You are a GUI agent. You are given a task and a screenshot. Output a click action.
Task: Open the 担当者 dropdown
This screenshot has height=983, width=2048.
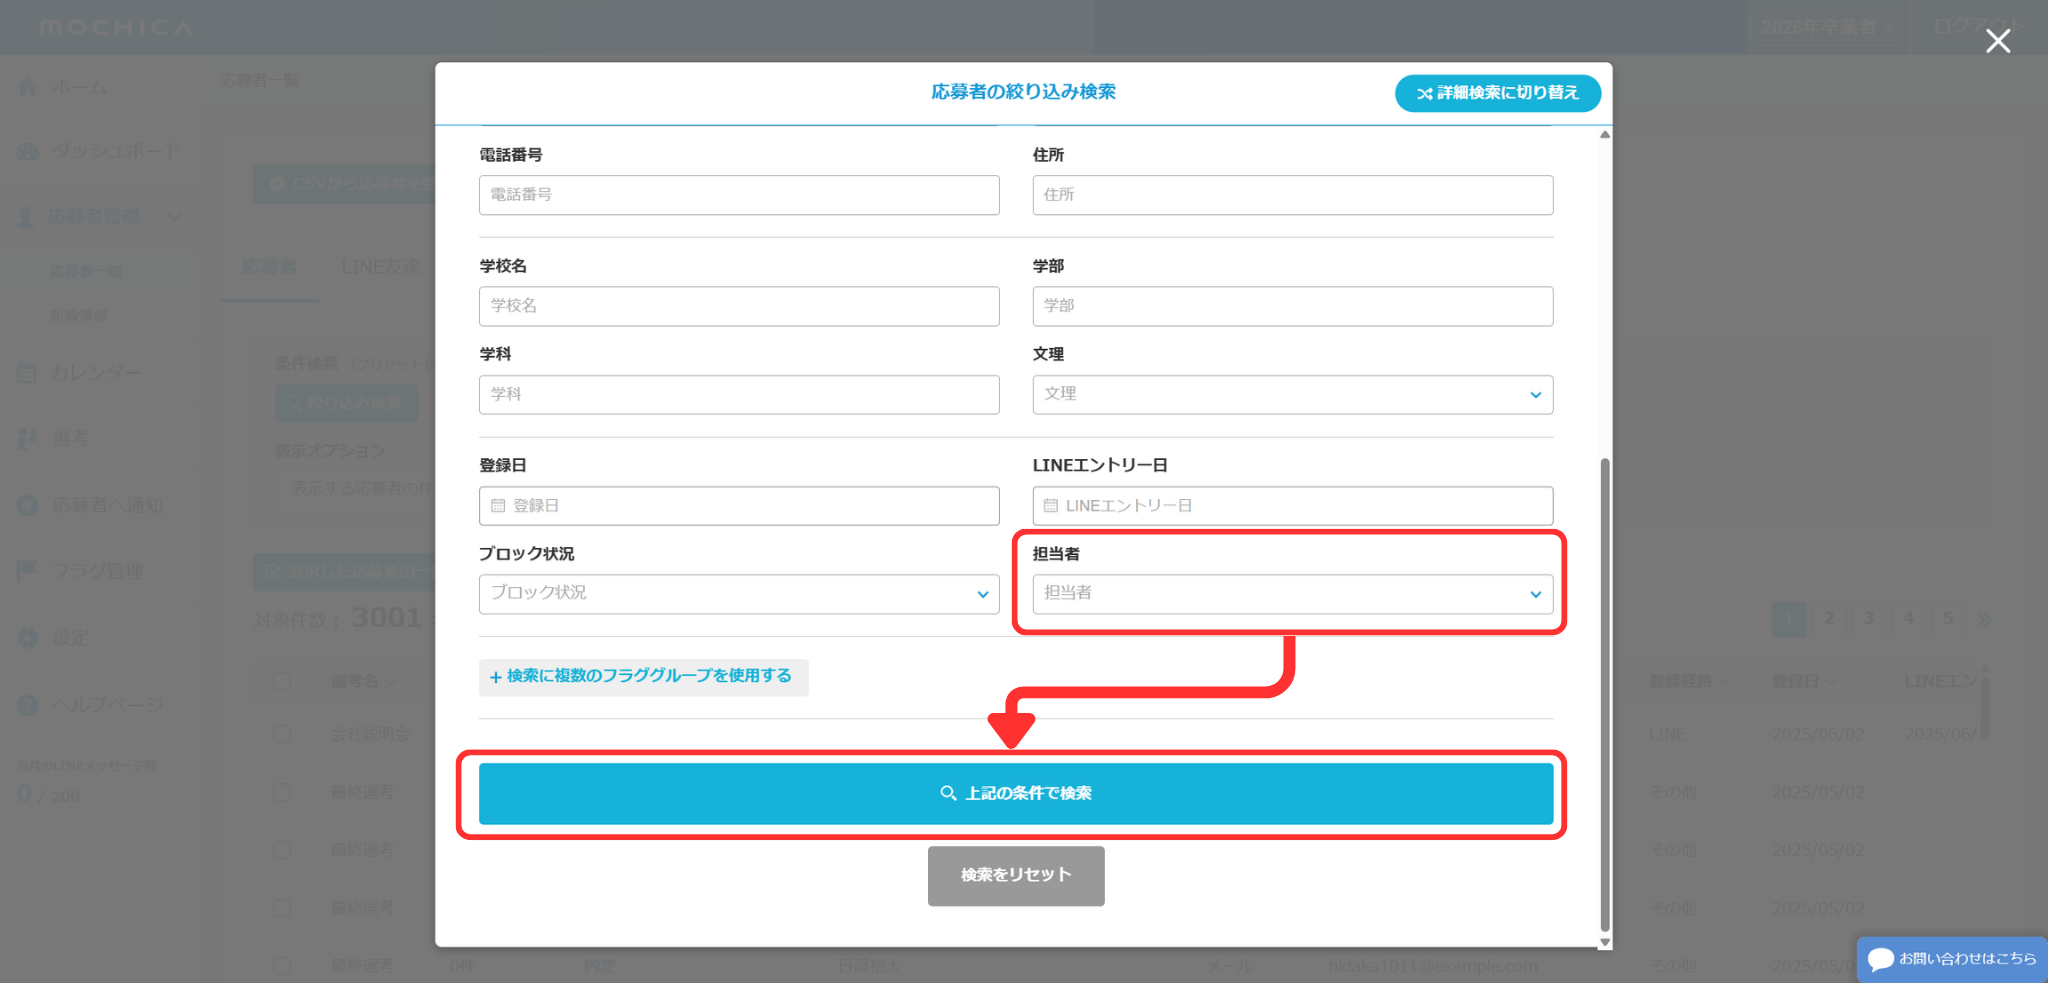click(1292, 594)
